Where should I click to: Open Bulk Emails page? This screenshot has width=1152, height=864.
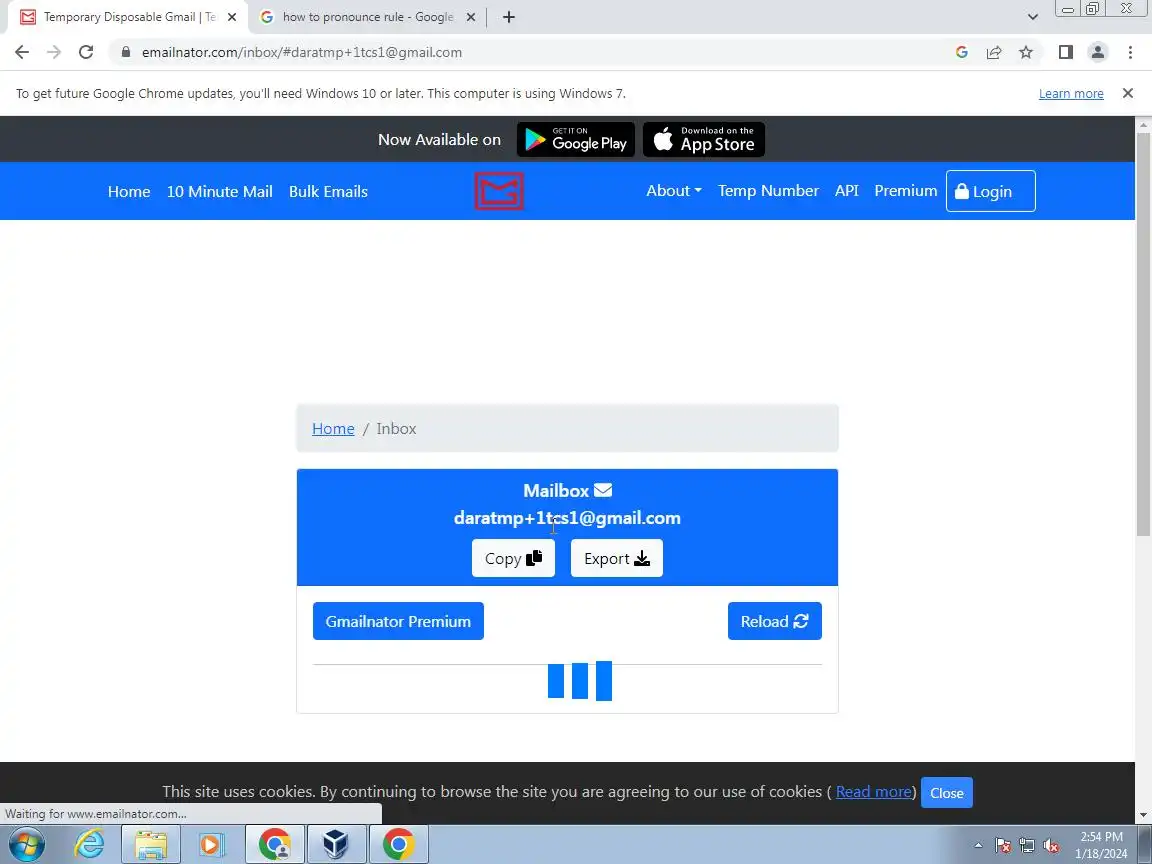coord(328,191)
